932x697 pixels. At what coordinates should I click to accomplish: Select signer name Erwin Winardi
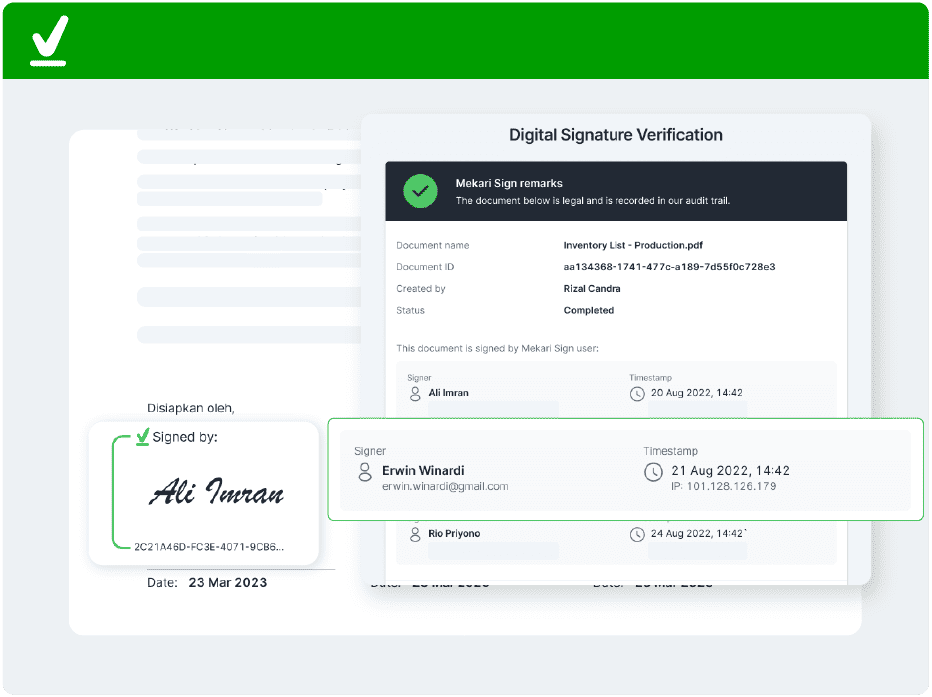point(423,471)
